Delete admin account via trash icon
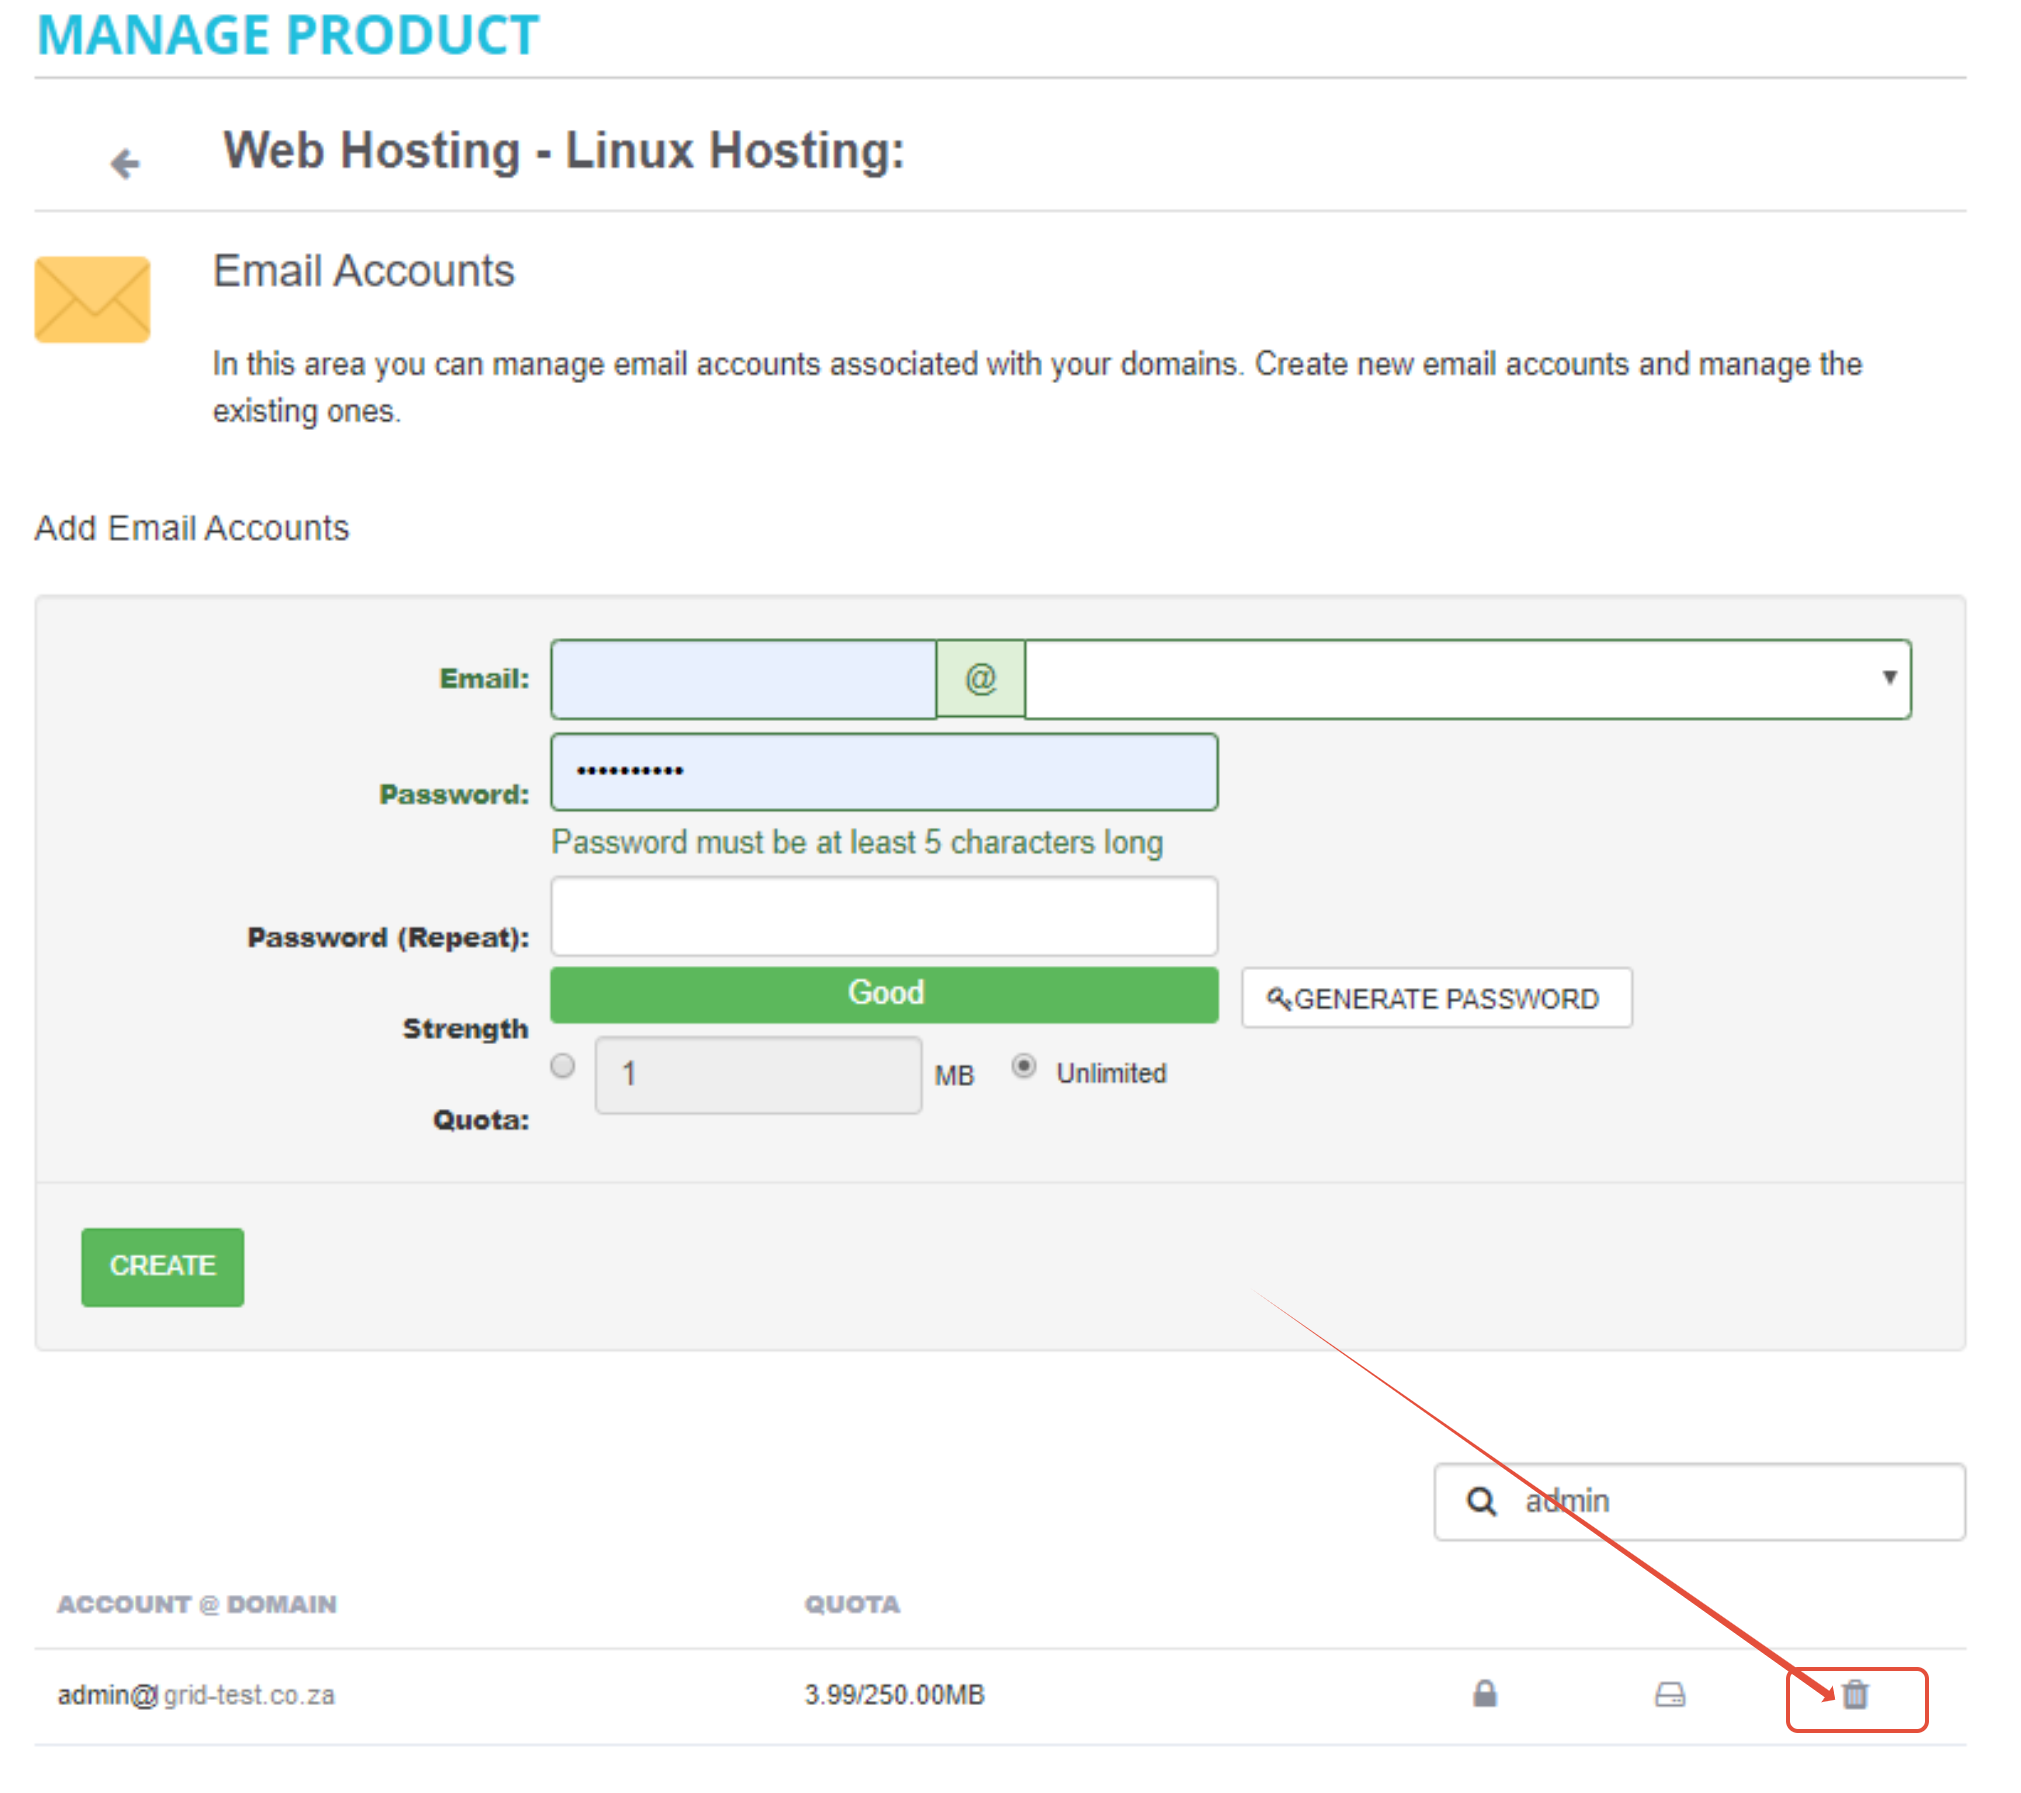 [x=1855, y=1694]
